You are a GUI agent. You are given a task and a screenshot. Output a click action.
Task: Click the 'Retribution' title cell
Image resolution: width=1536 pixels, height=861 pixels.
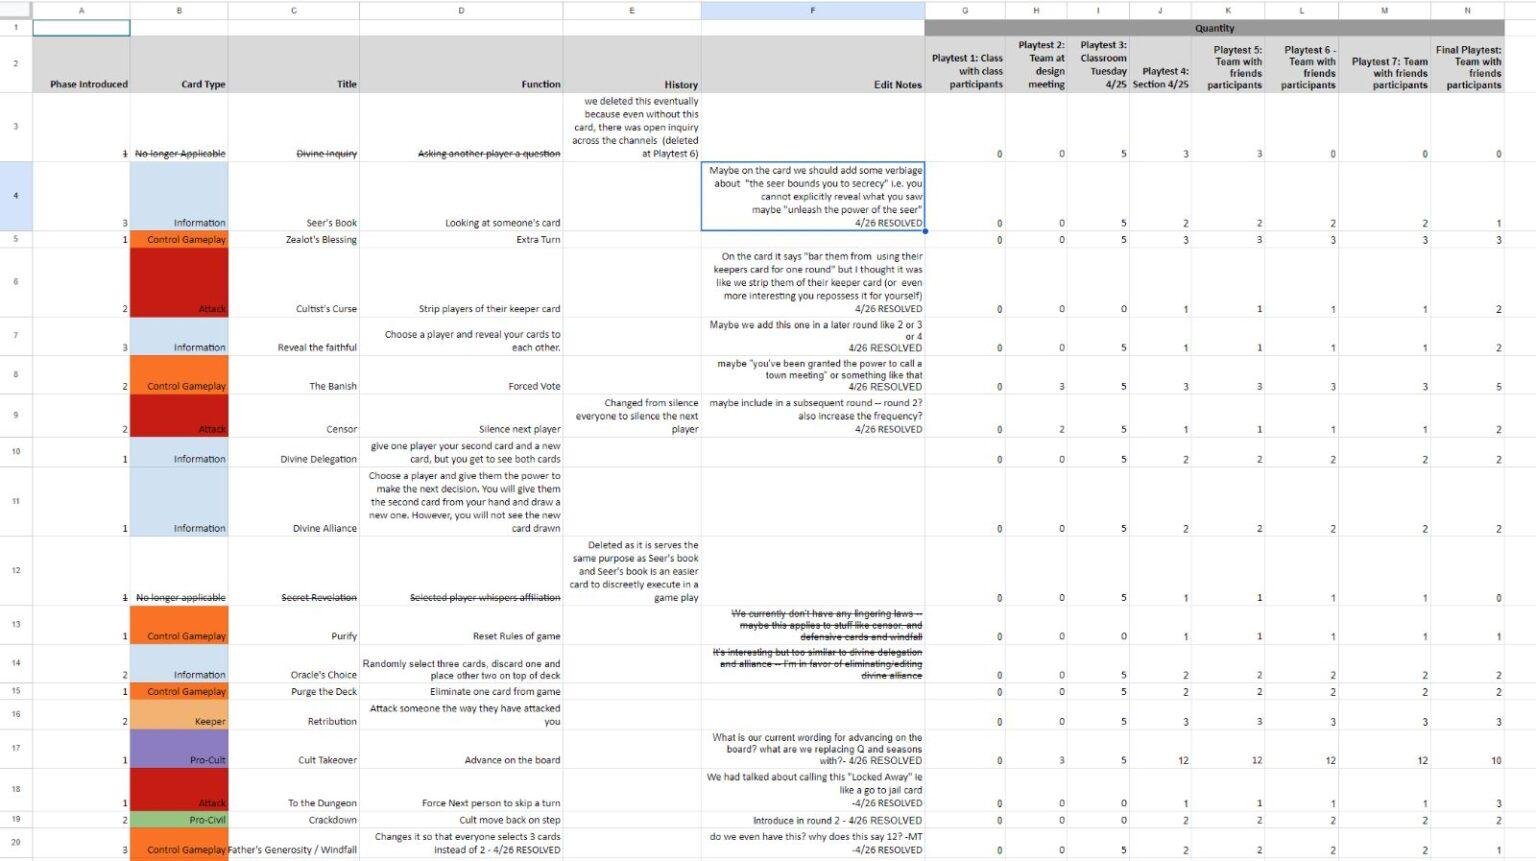[294, 714]
